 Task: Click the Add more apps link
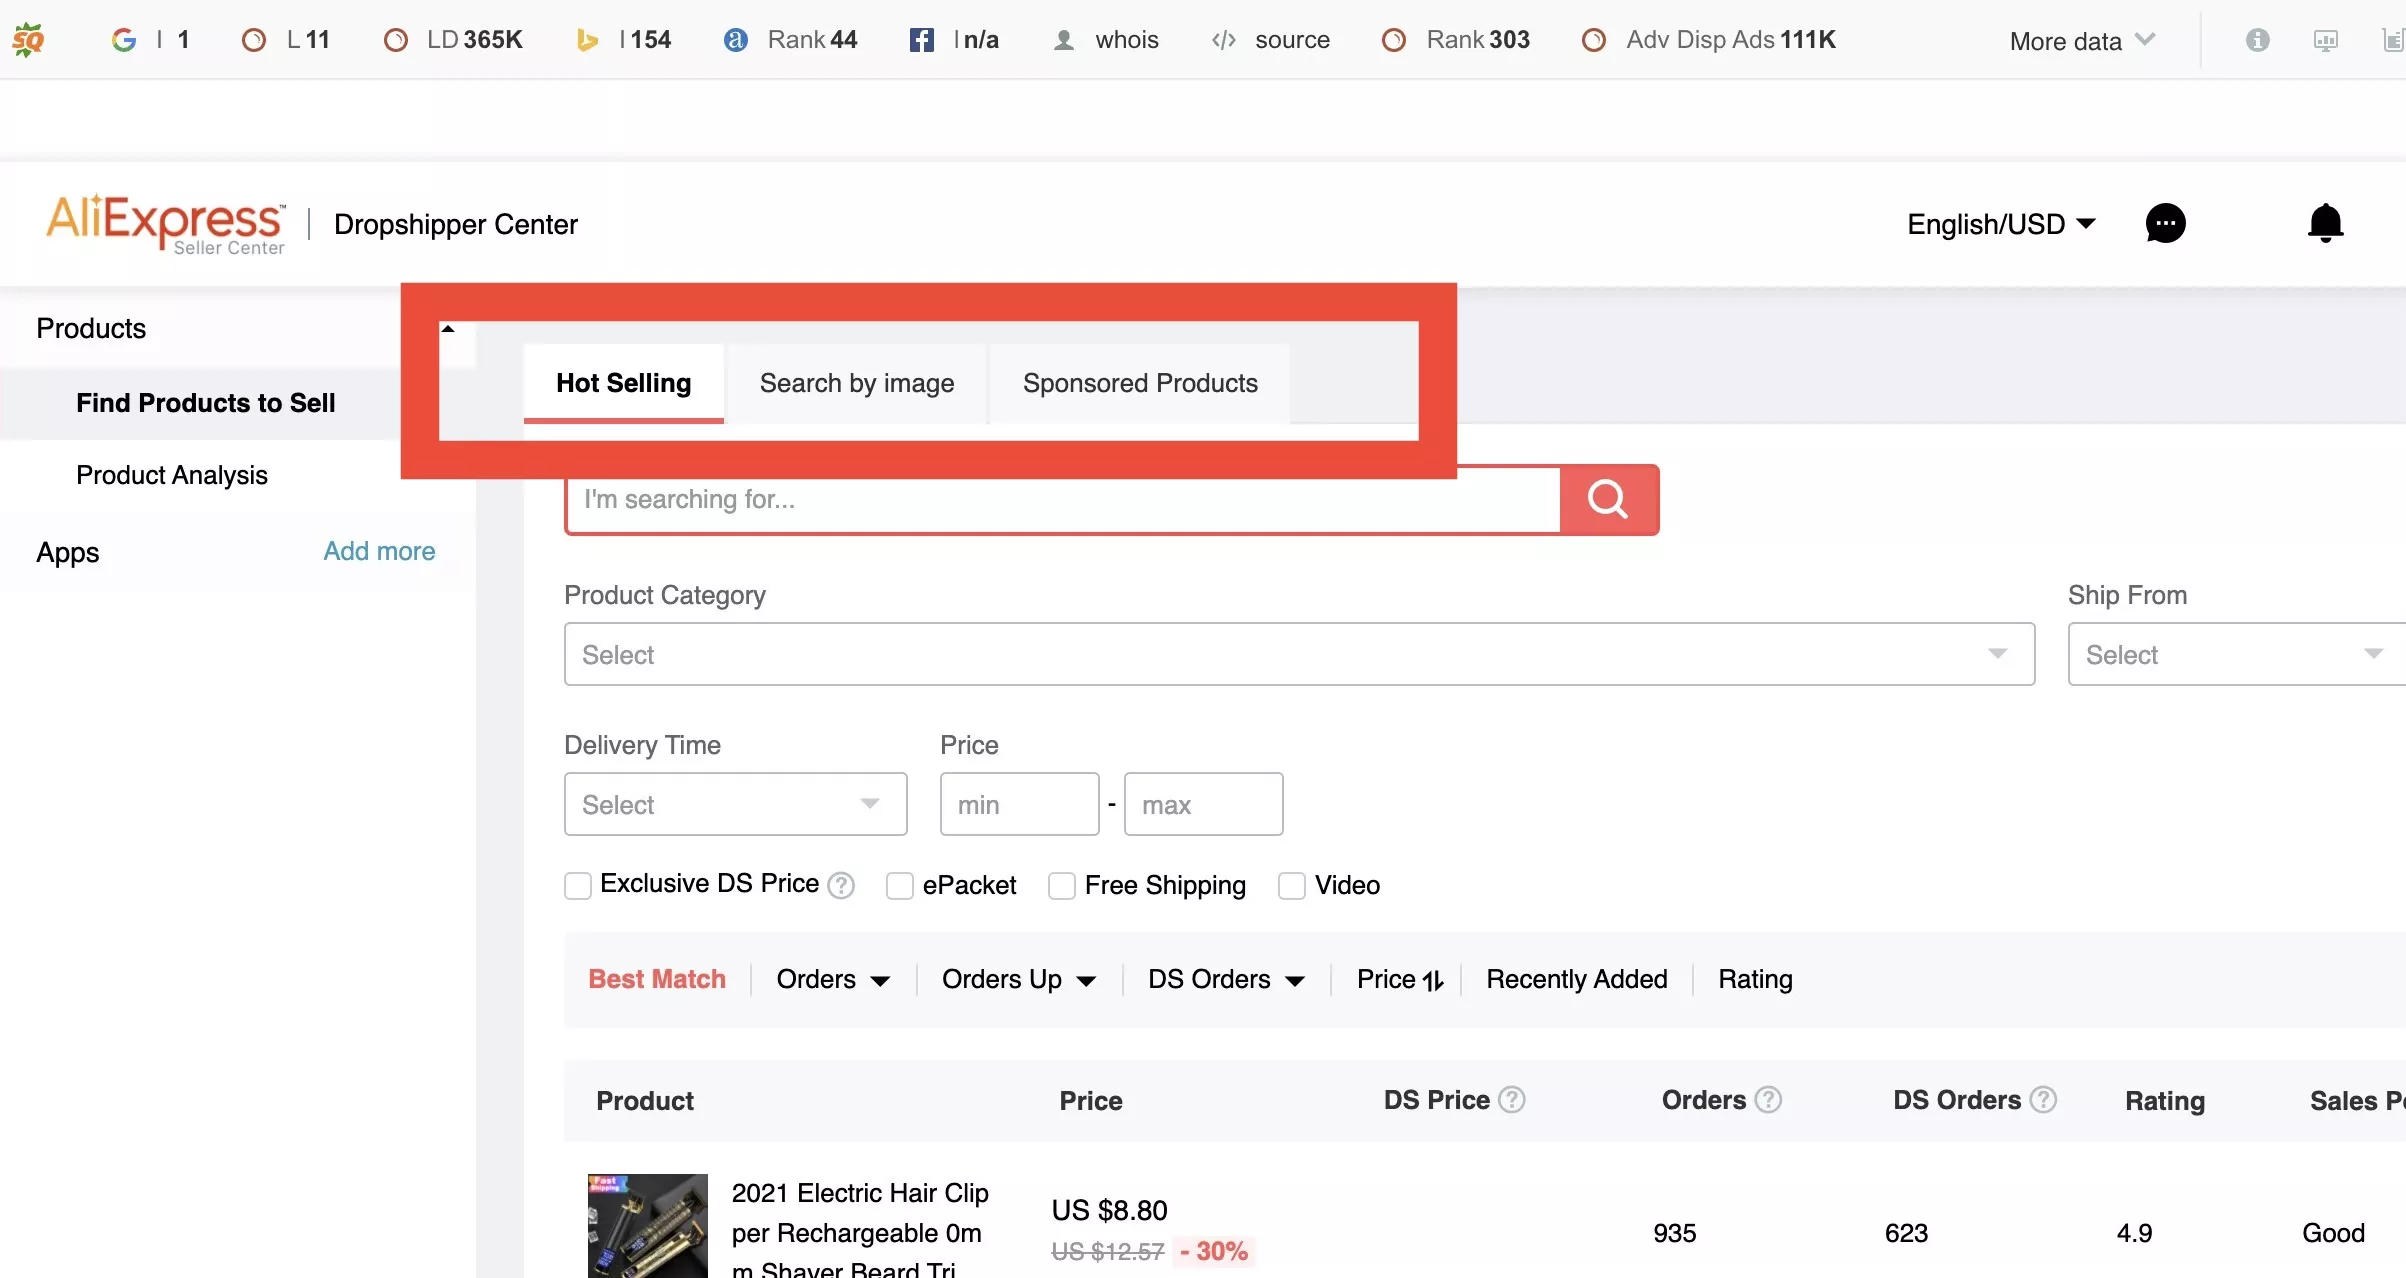point(379,551)
